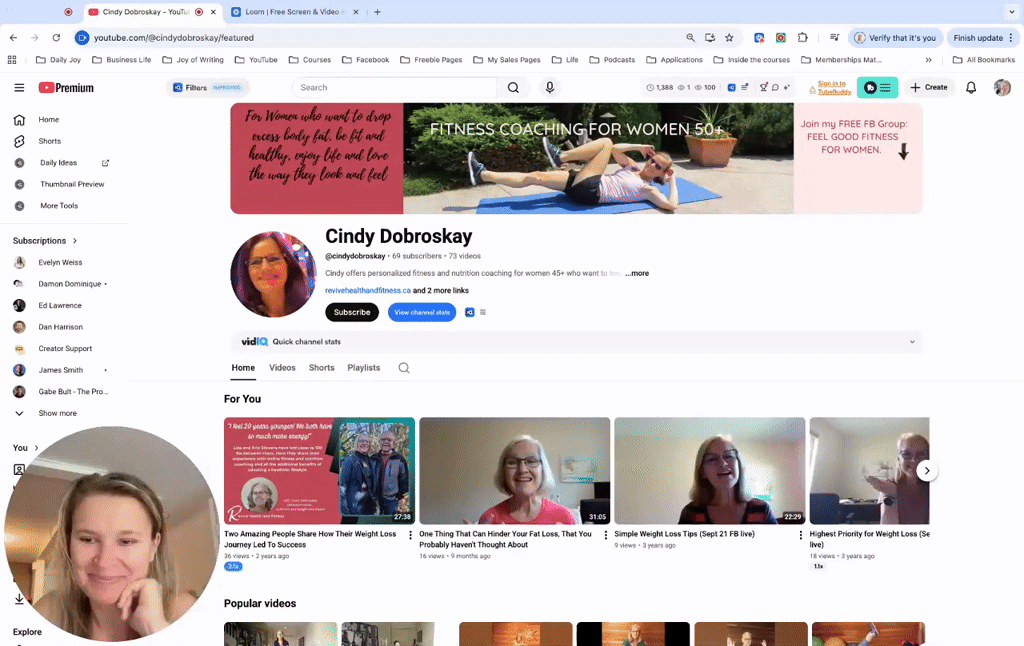Open More Tools in sidebar
The height and width of the screenshot is (646, 1024).
[x=59, y=206]
